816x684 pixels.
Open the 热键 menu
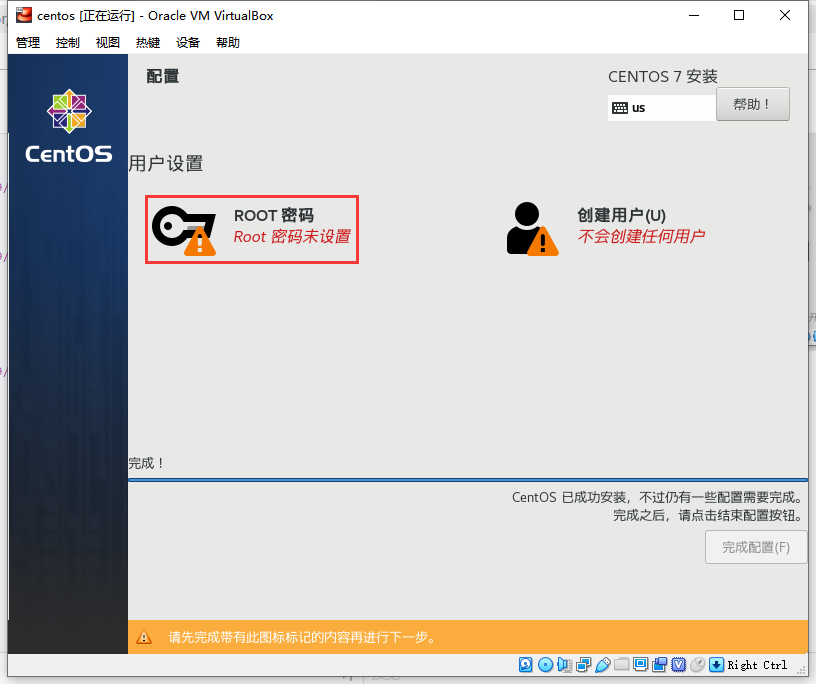coord(148,43)
